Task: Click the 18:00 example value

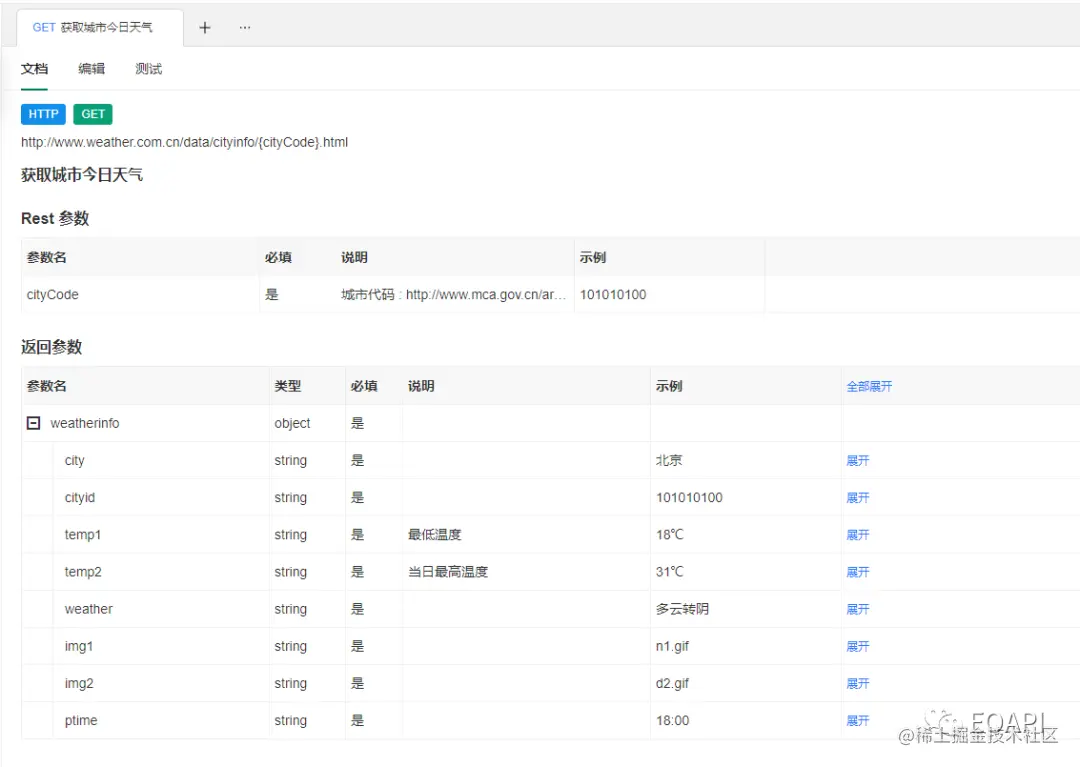Action: tap(672, 721)
